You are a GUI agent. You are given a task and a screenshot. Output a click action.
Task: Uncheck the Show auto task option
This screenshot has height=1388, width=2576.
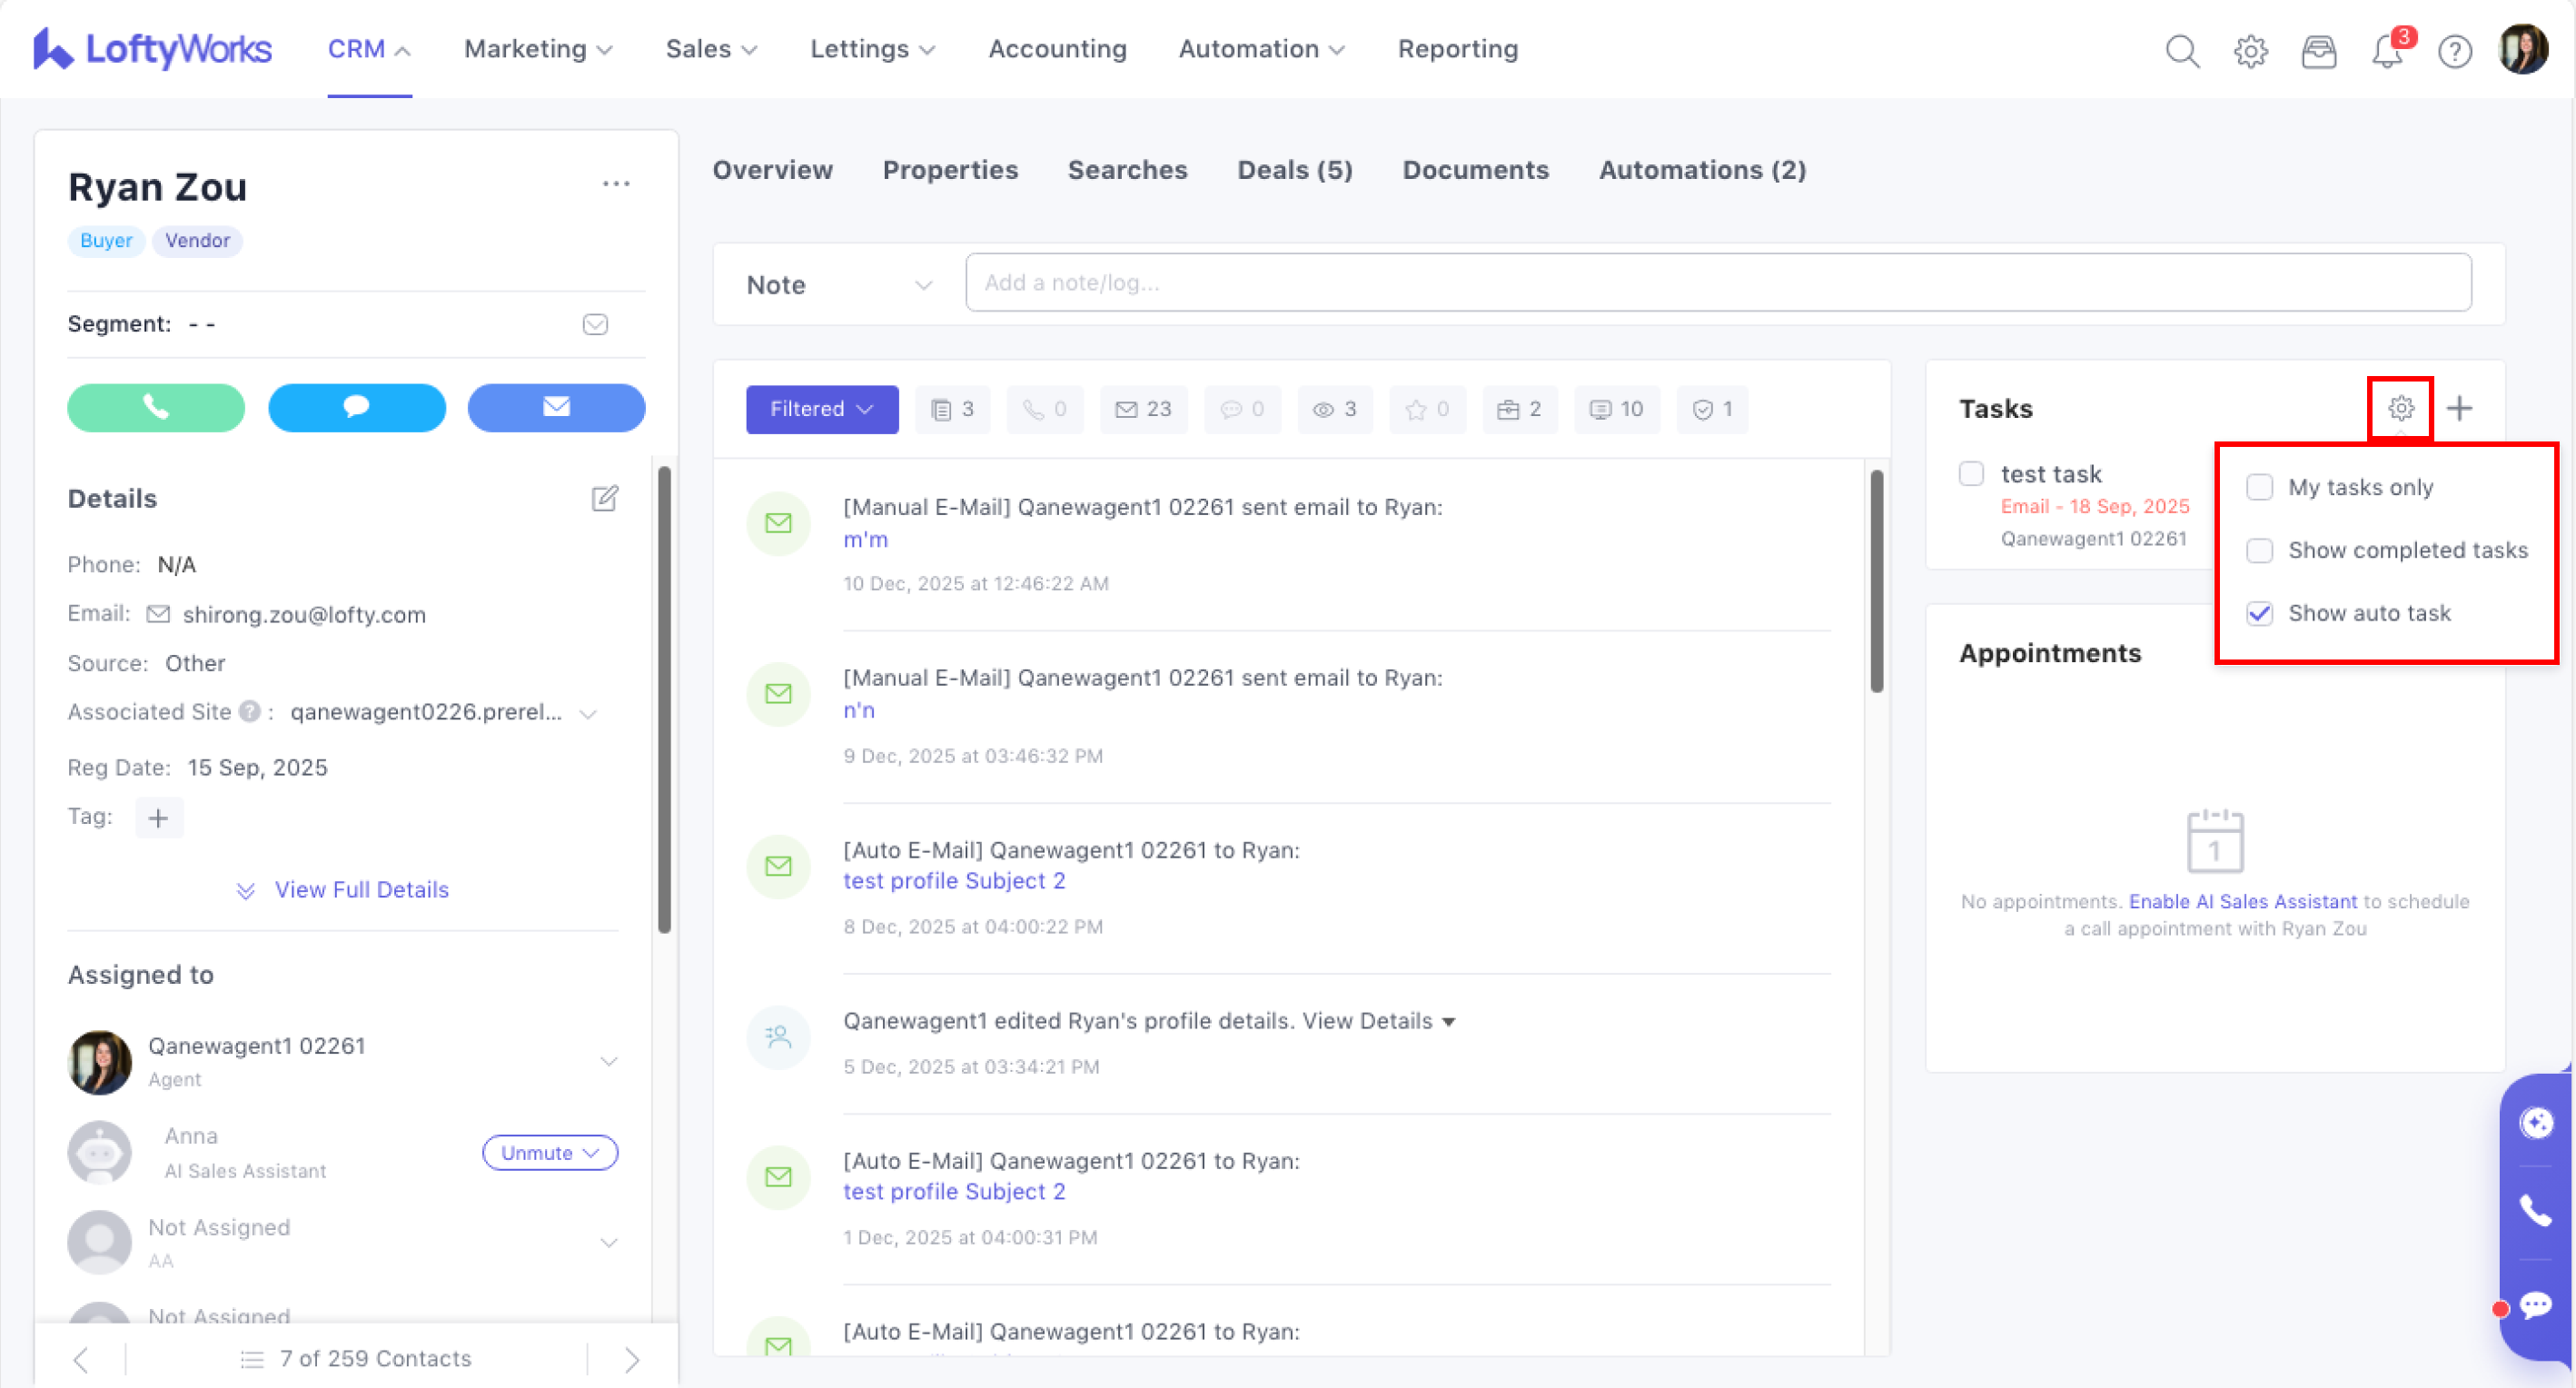point(2259,613)
